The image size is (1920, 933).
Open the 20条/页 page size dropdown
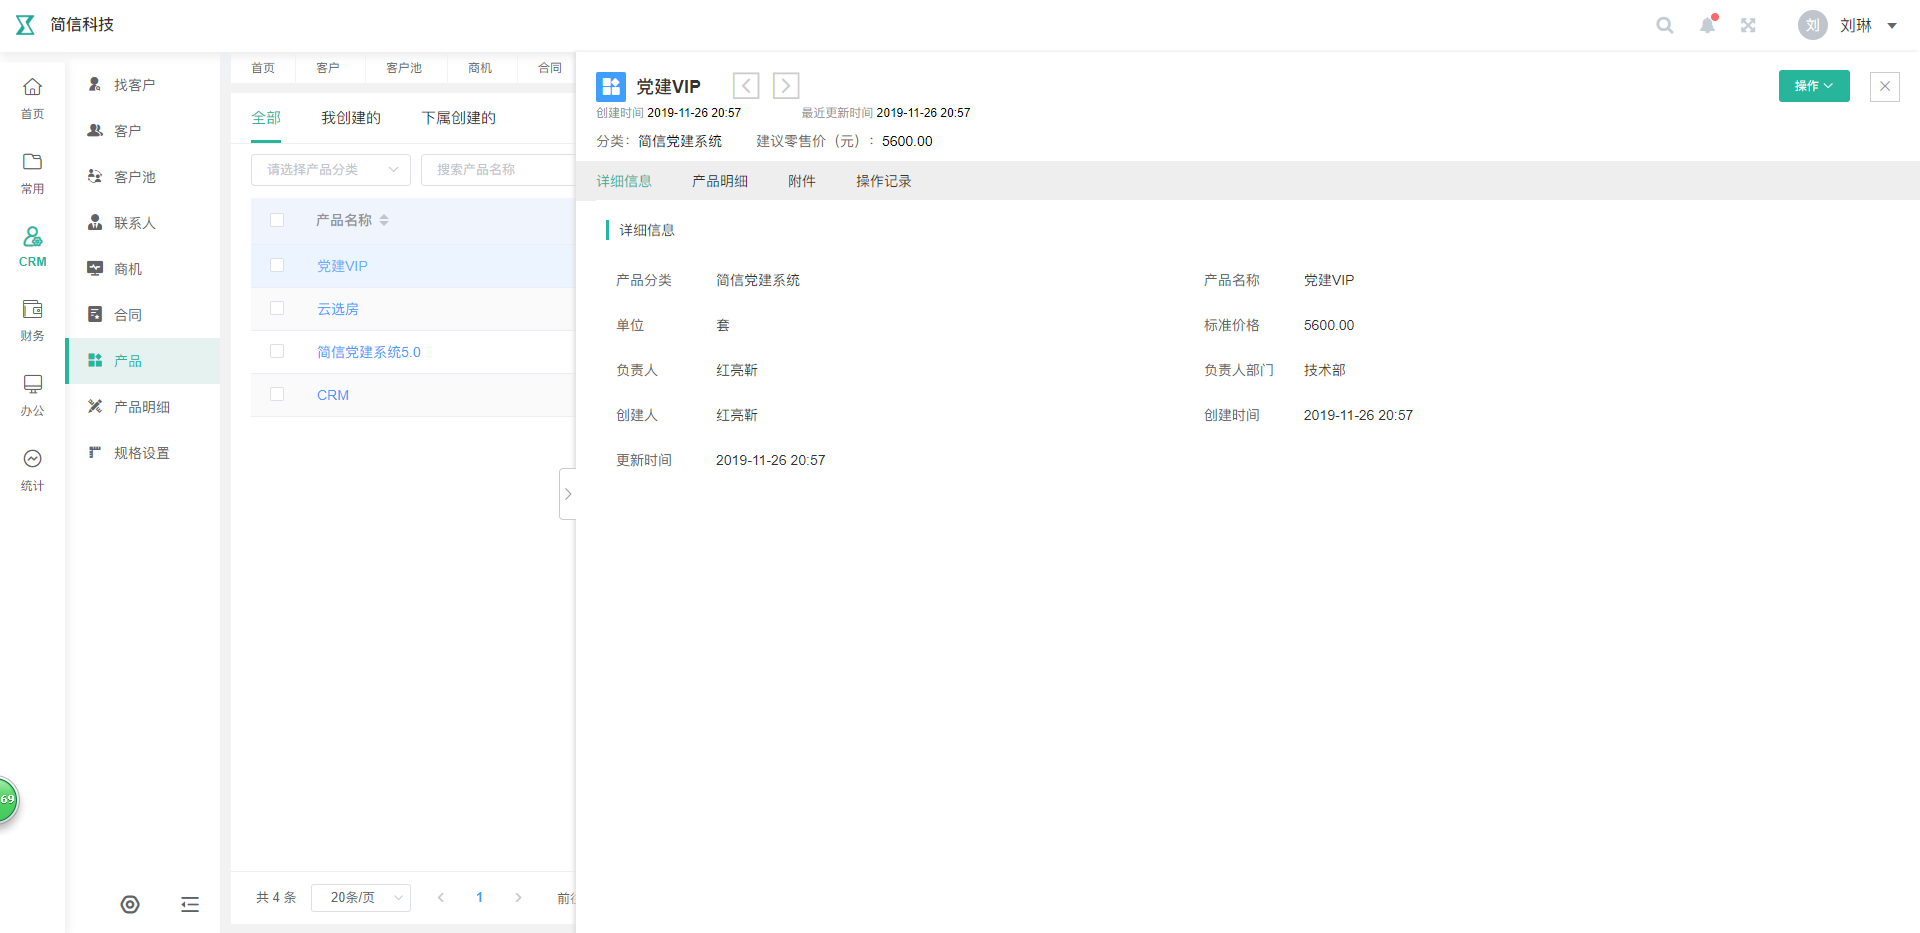click(360, 897)
